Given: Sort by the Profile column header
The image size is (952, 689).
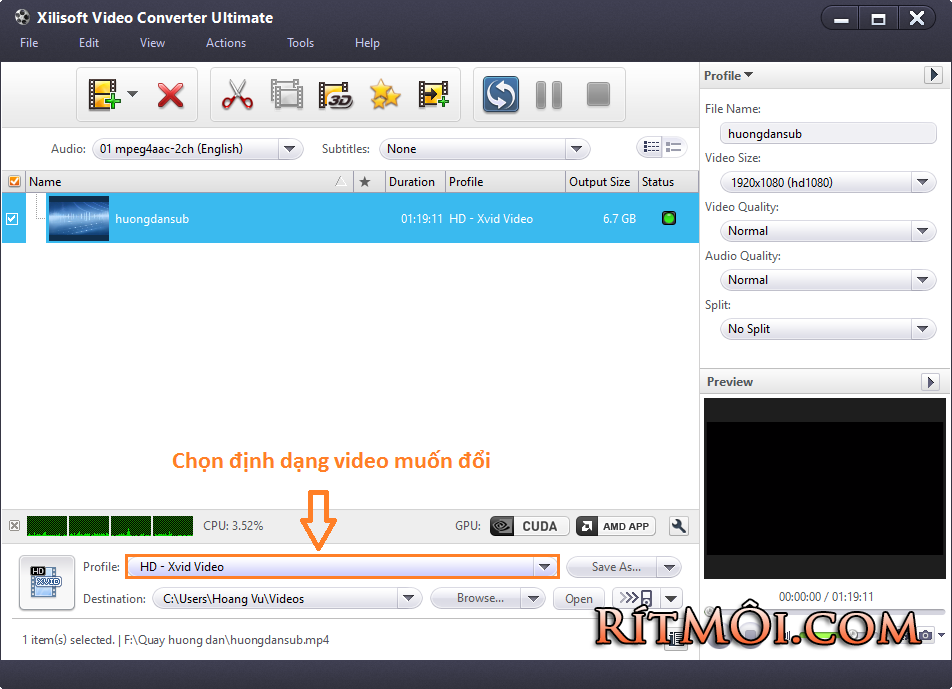Looking at the screenshot, I should pyautogui.click(x=505, y=182).
